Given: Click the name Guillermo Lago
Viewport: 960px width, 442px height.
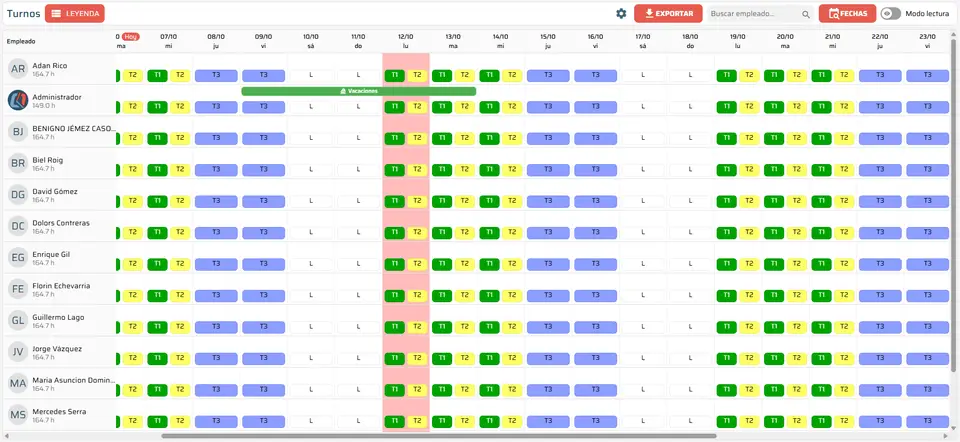Looking at the screenshot, I should click(x=58, y=317).
